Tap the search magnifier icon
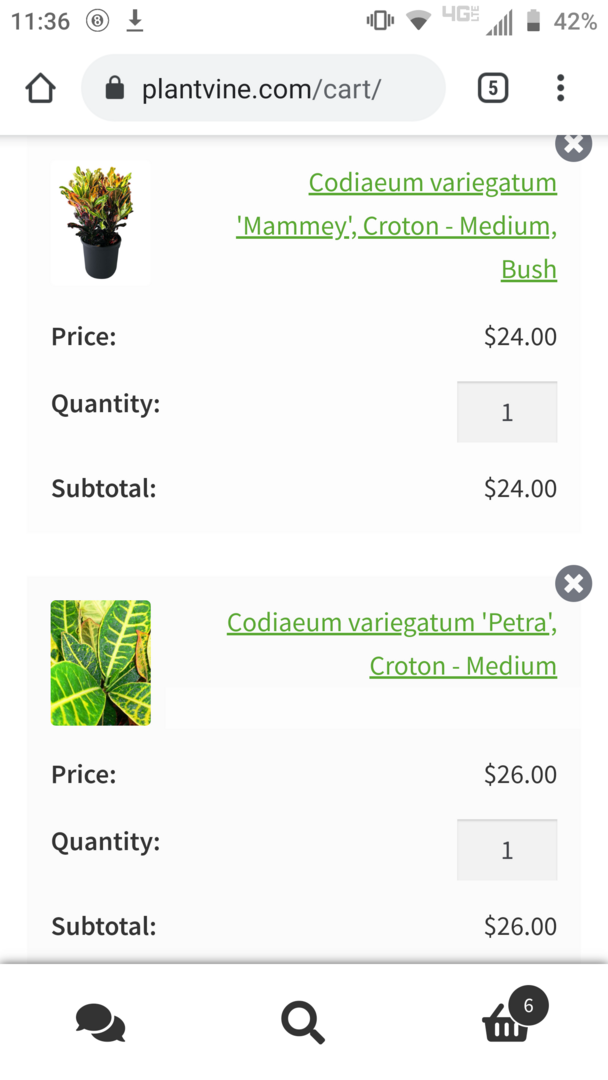The height and width of the screenshot is (1080, 608). [302, 1022]
